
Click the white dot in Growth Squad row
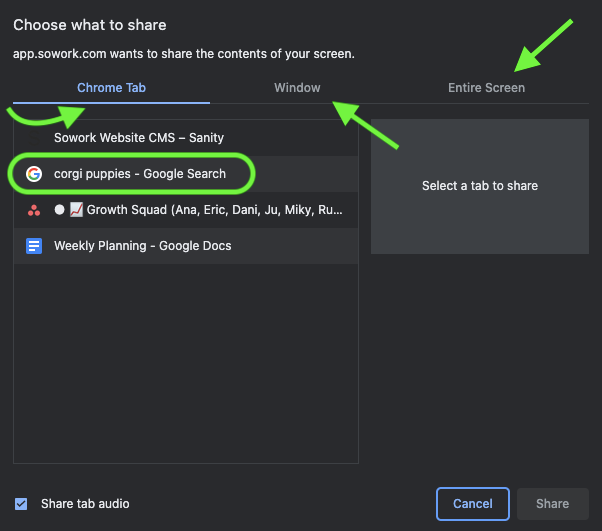point(60,210)
